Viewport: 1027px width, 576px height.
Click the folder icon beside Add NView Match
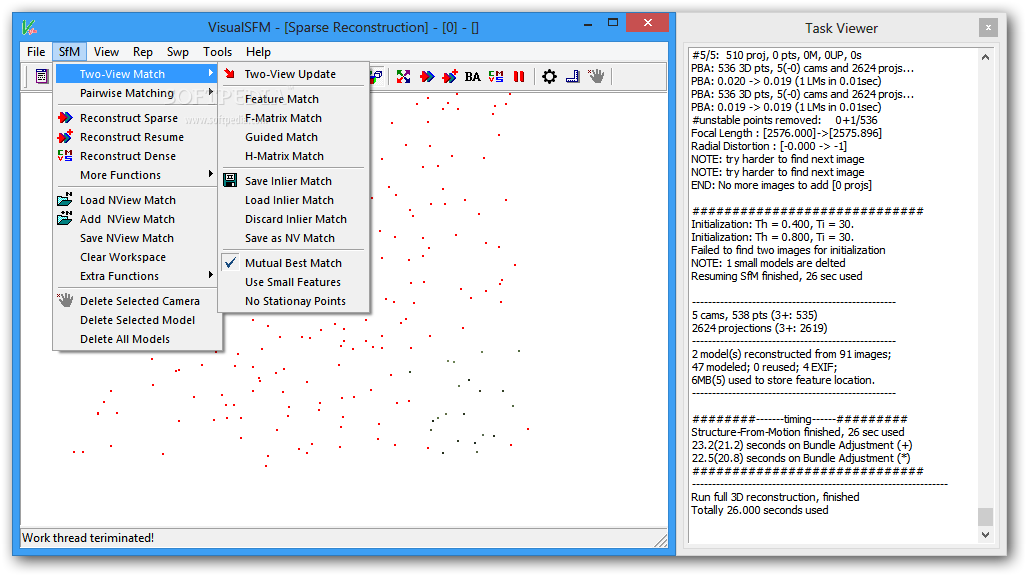coord(65,218)
